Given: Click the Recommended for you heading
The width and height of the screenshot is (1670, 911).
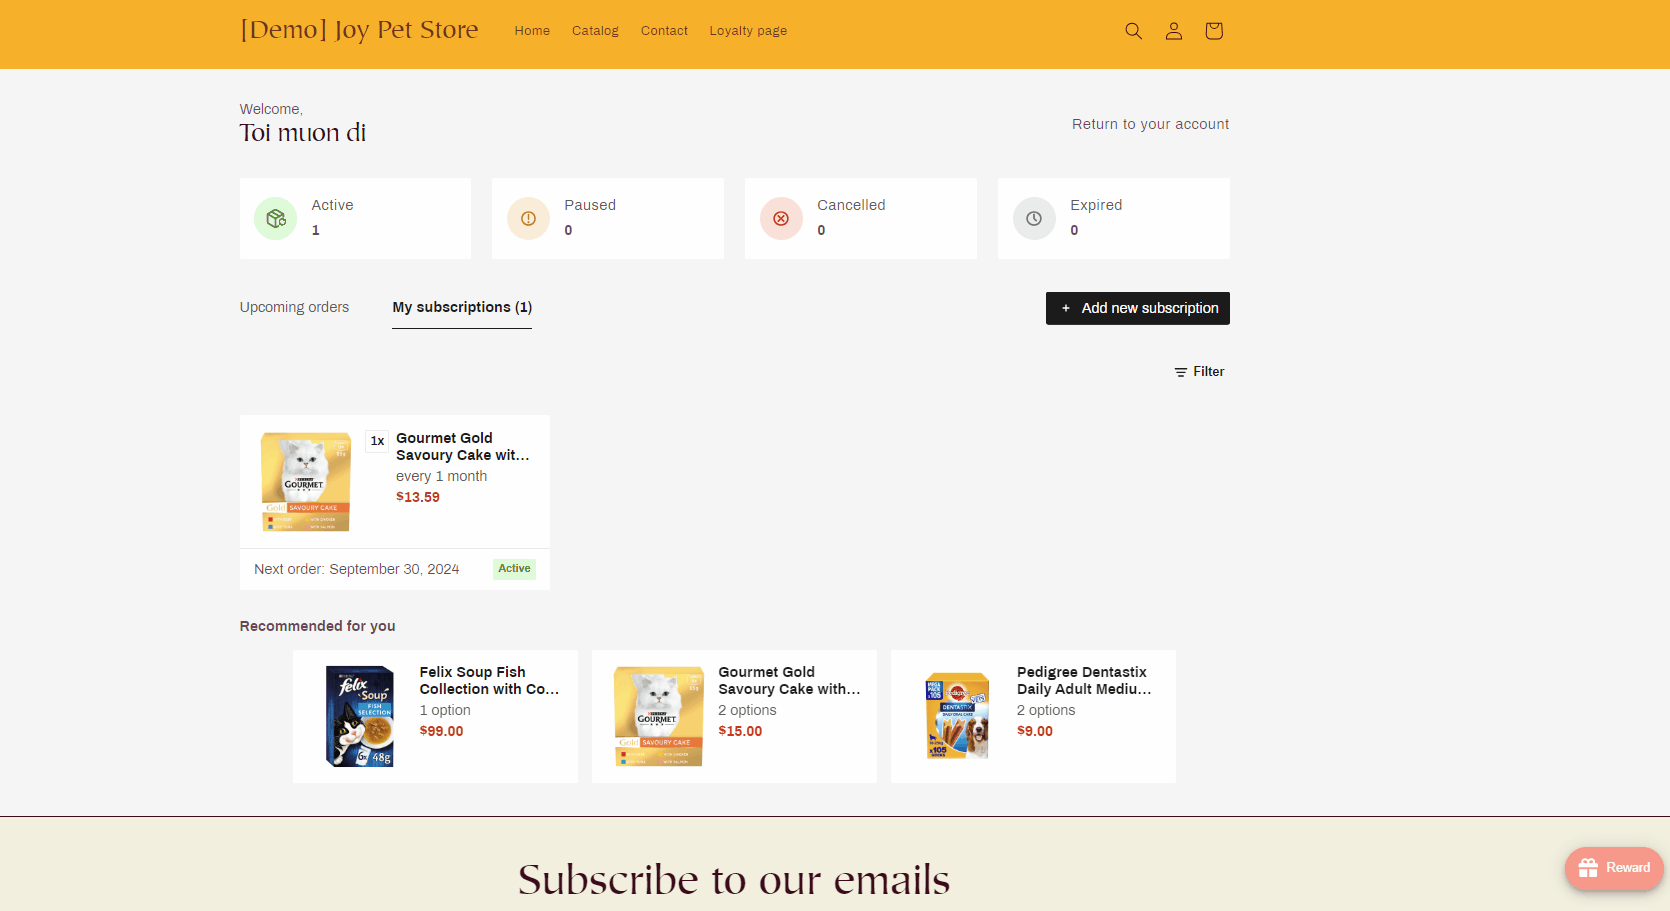Looking at the screenshot, I should 317,626.
